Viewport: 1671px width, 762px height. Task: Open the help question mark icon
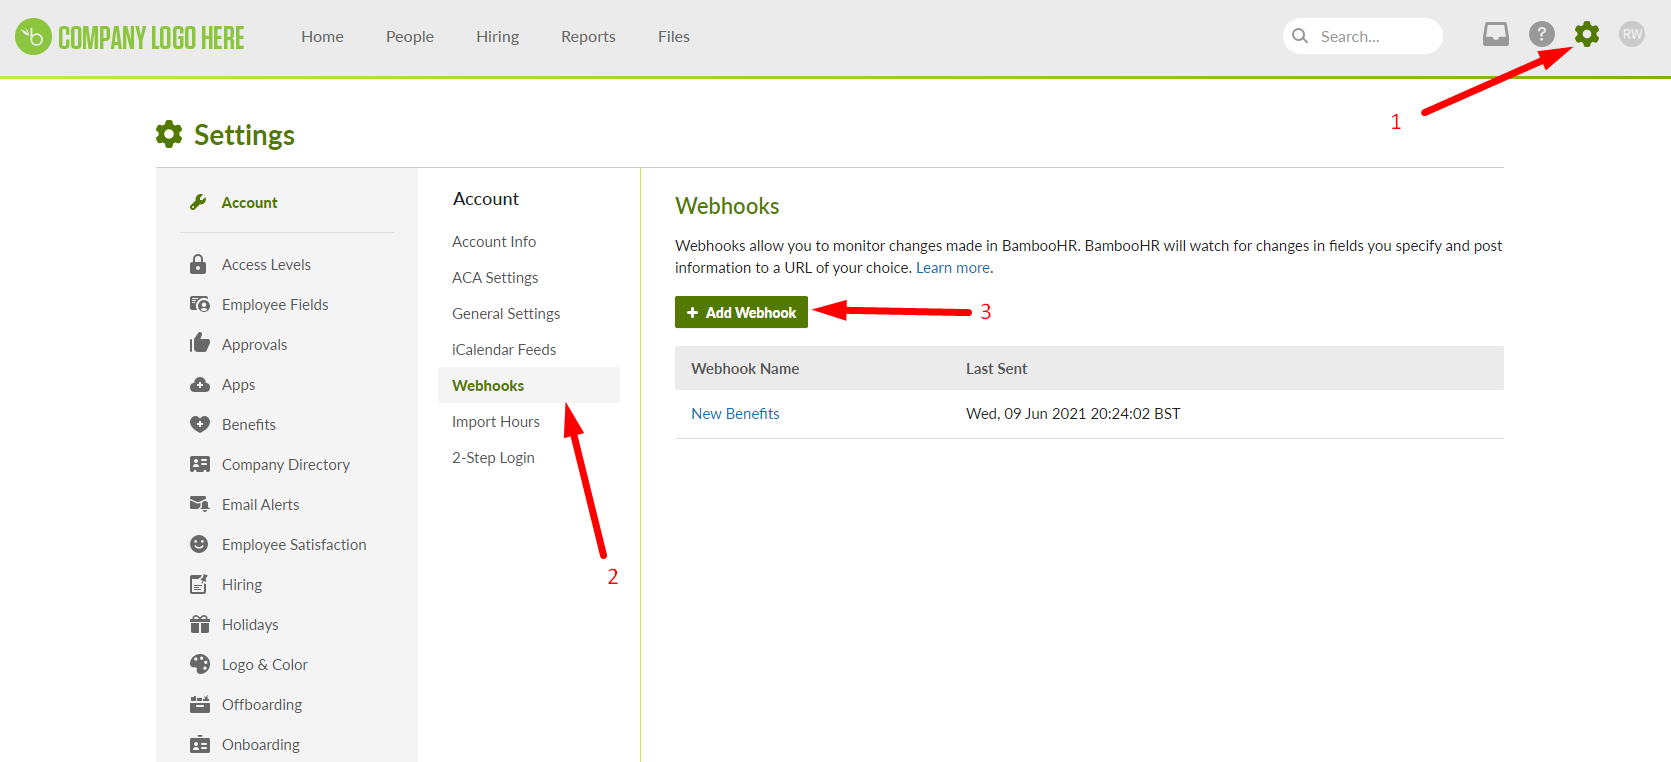pyautogui.click(x=1541, y=35)
